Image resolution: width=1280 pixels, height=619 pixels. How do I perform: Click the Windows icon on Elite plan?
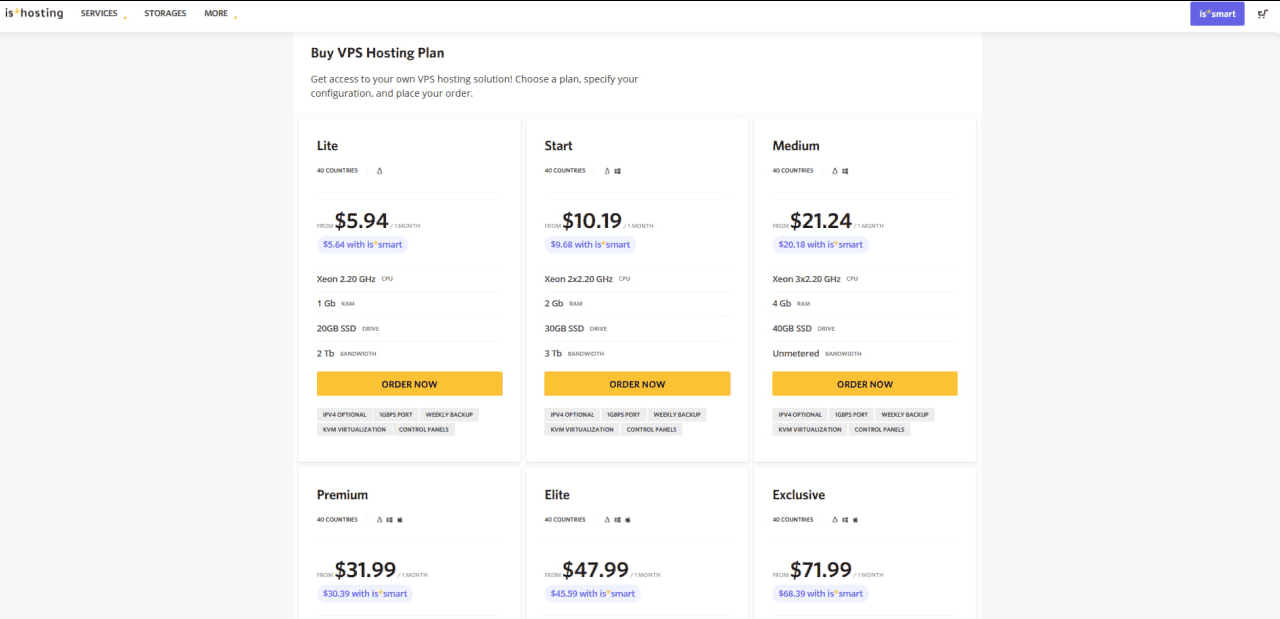[618, 520]
